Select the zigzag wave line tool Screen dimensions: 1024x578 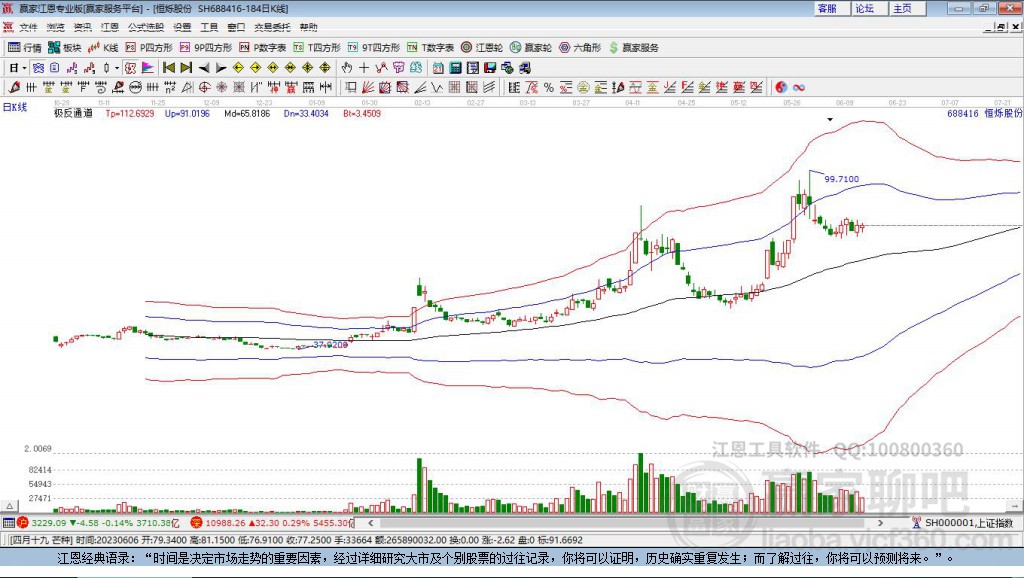(x=437, y=87)
